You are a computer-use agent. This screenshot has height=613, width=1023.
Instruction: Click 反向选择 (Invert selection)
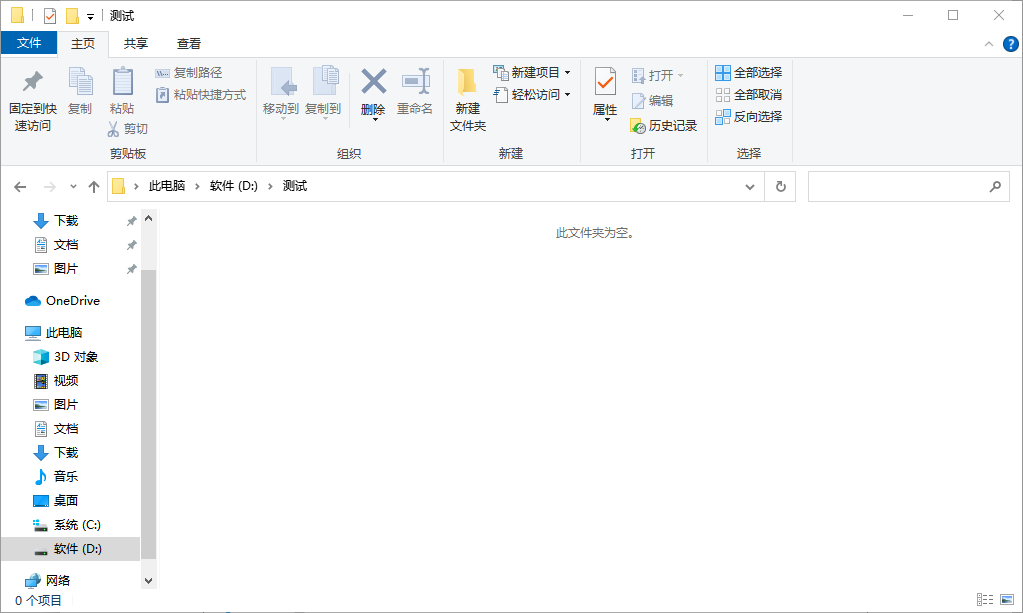click(x=750, y=115)
